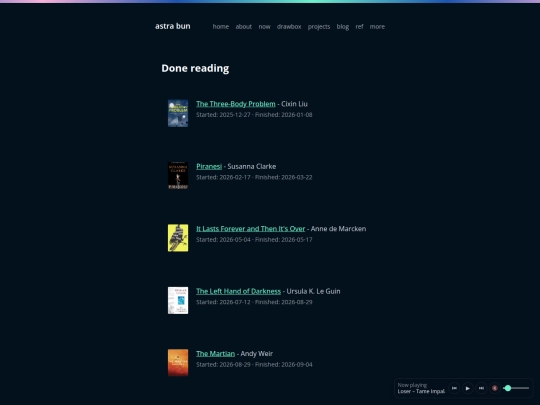540x405 pixels.
Task: Click The Three-Body Problem cover thumbnail
Action: click(x=178, y=113)
